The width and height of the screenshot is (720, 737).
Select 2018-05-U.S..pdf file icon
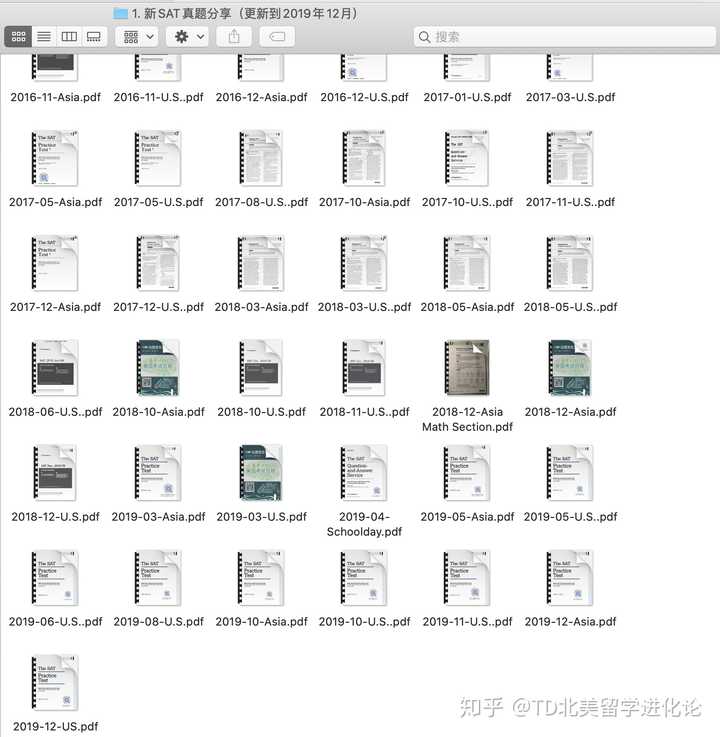pyautogui.click(x=570, y=263)
